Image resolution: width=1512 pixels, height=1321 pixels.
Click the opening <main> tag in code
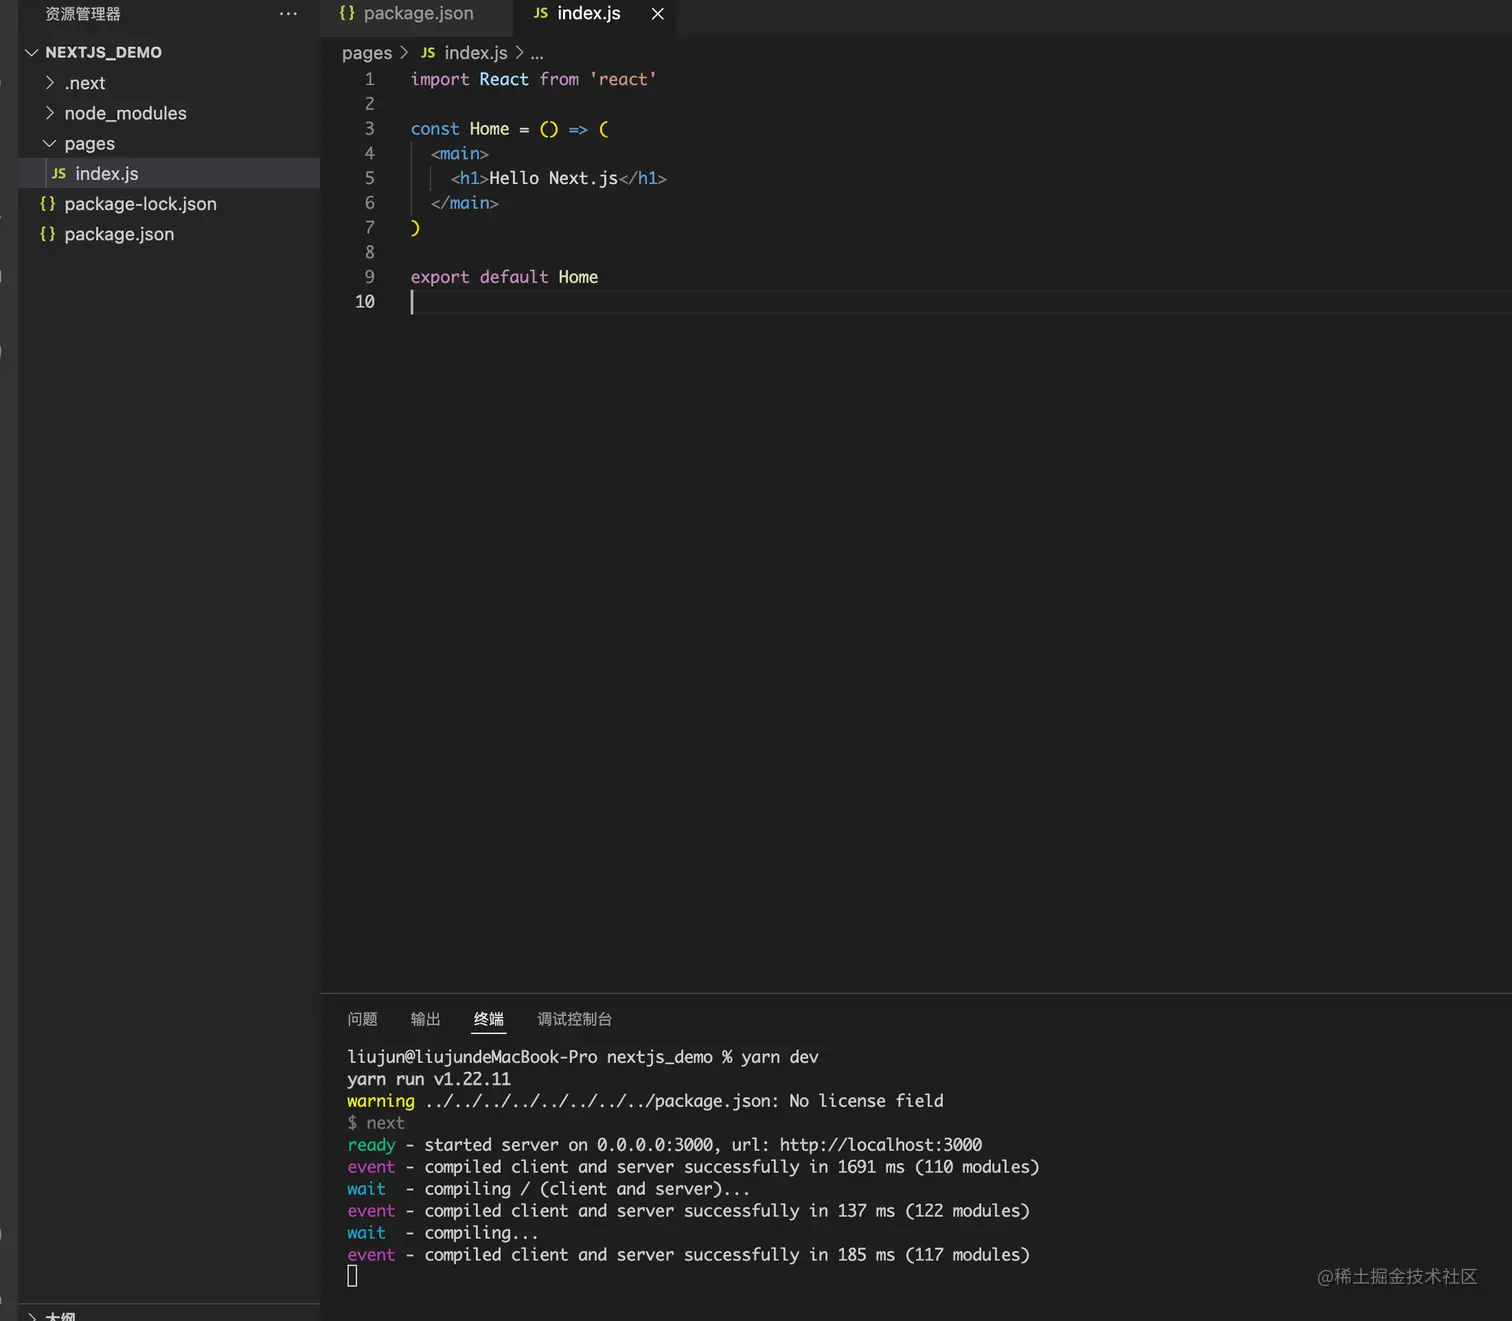tap(460, 154)
